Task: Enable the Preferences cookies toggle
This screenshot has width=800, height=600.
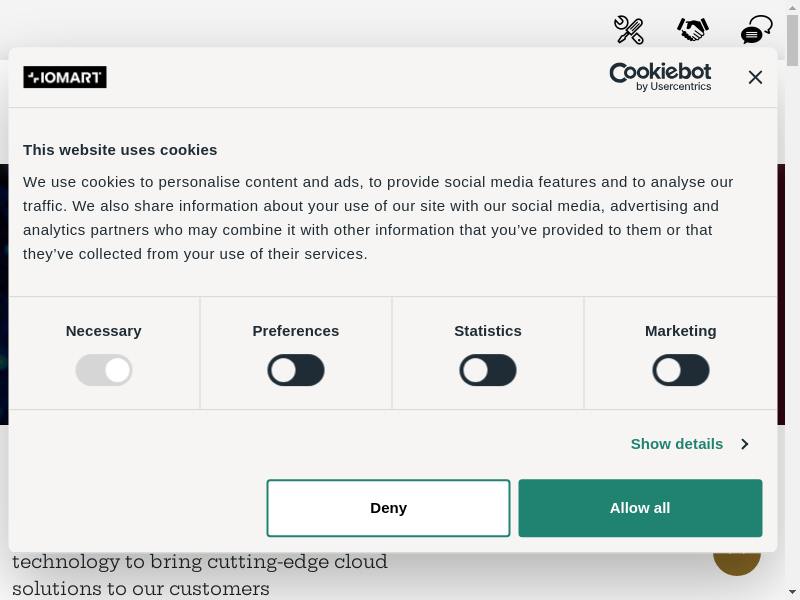Action: 296,370
